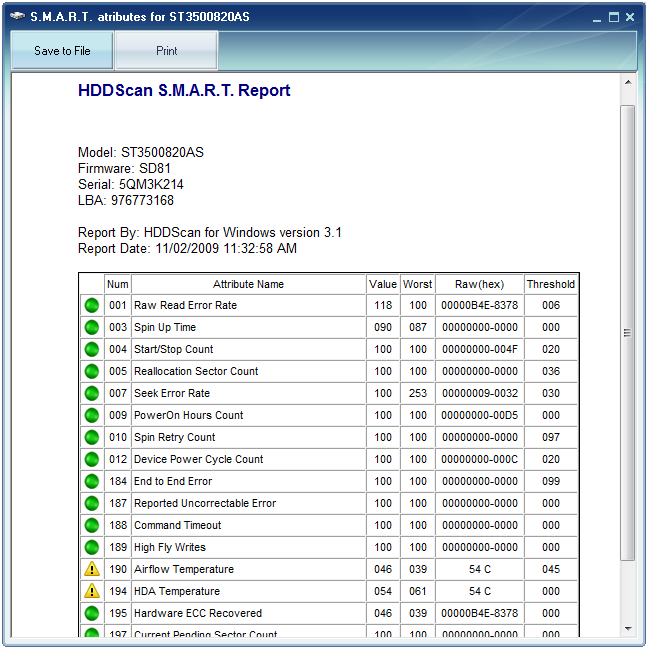The image size is (648, 649).
Task: Click yellow warning icon for Airflow Temperature
Action: tap(92, 569)
